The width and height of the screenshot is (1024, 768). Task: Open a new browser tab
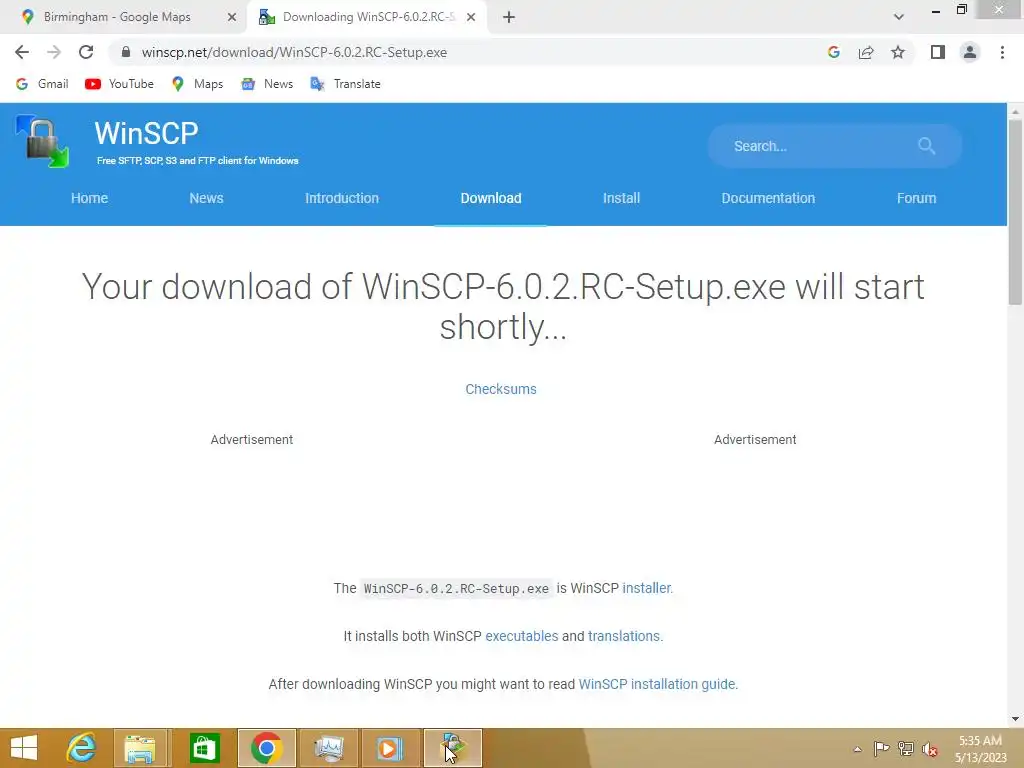(509, 18)
